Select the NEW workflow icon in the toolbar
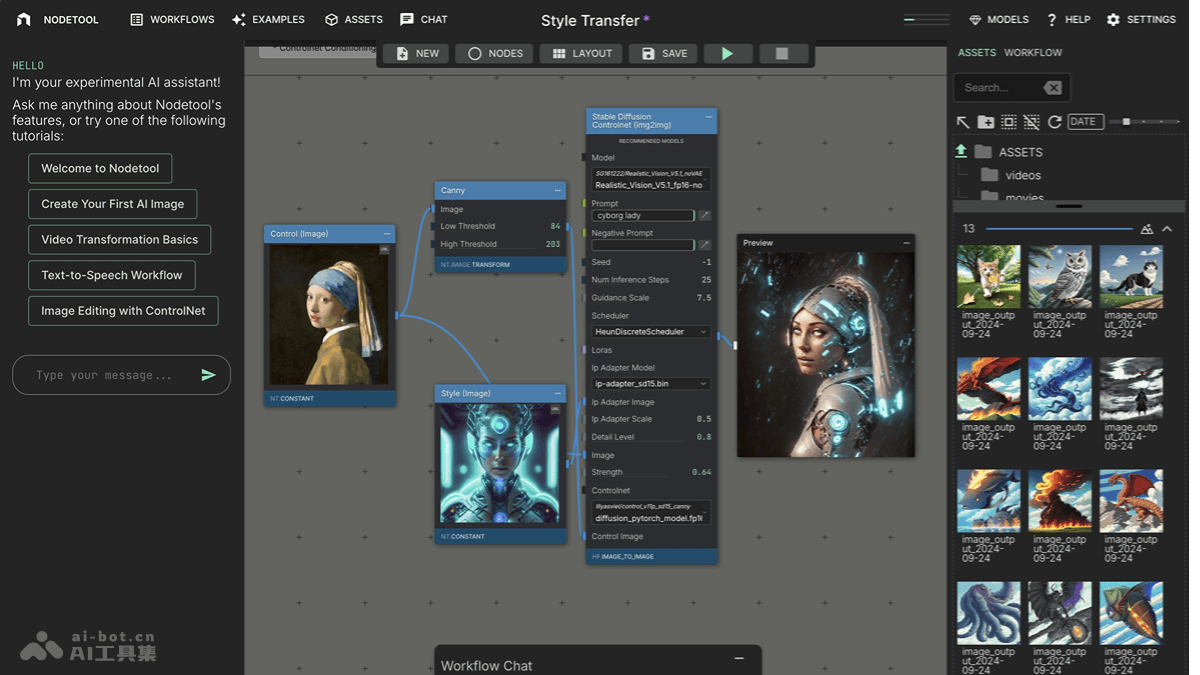The image size is (1200, 675). 402,53
